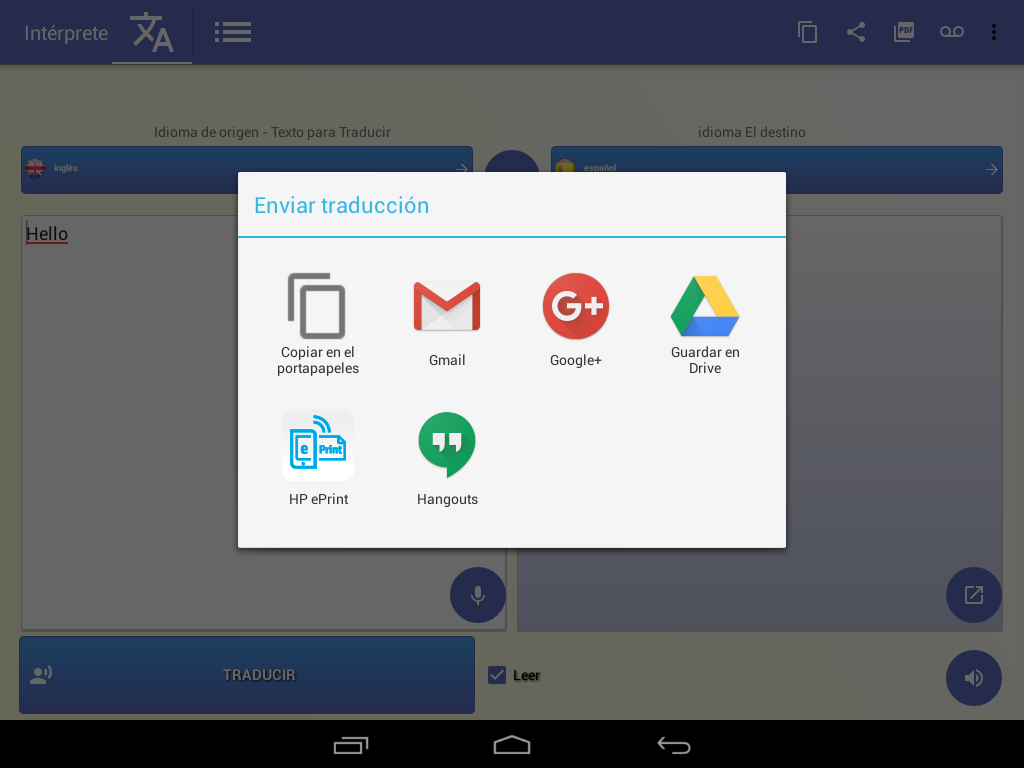Export as PDF from top bar

point(904,32)
